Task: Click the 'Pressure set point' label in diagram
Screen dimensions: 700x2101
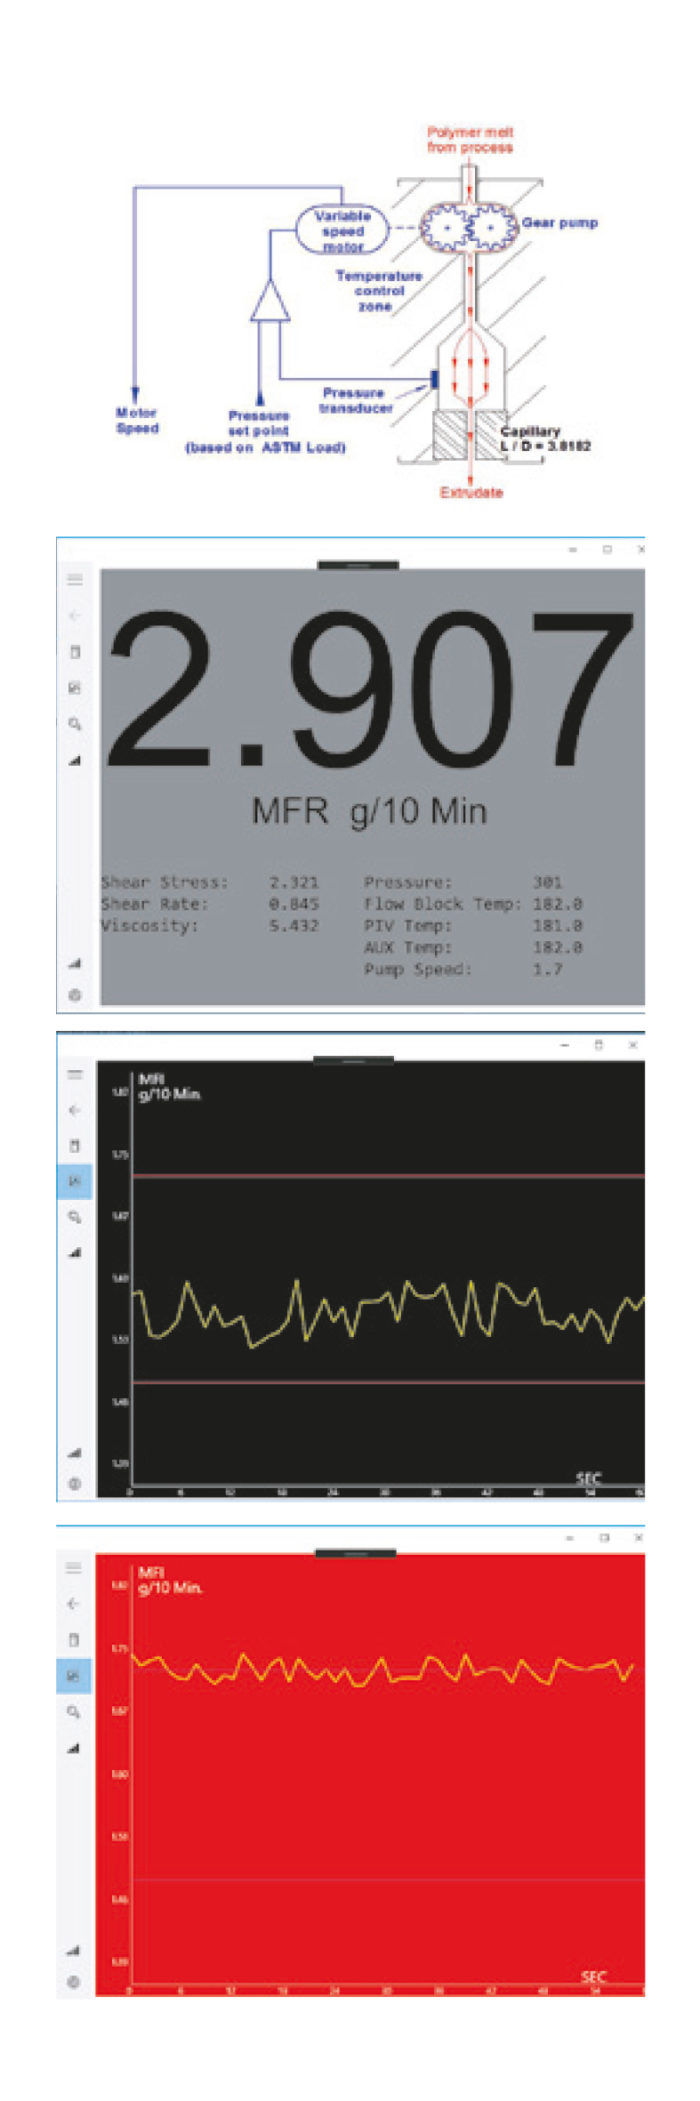Action: [265, 431]
